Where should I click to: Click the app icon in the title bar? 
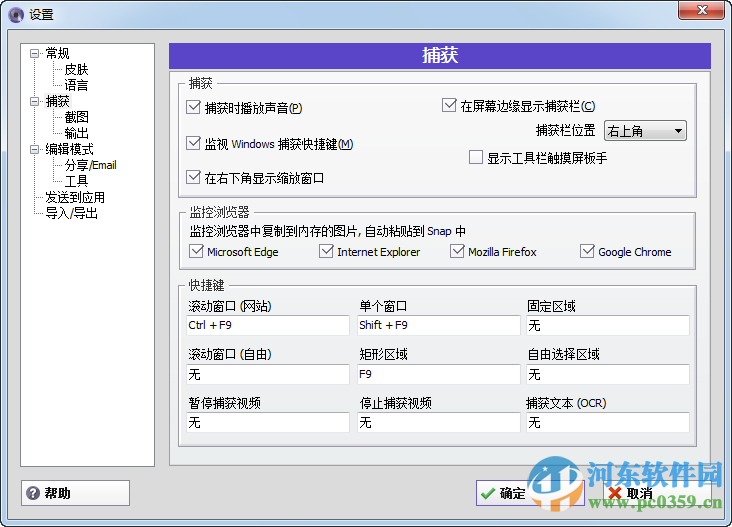(x=16, y=14)
